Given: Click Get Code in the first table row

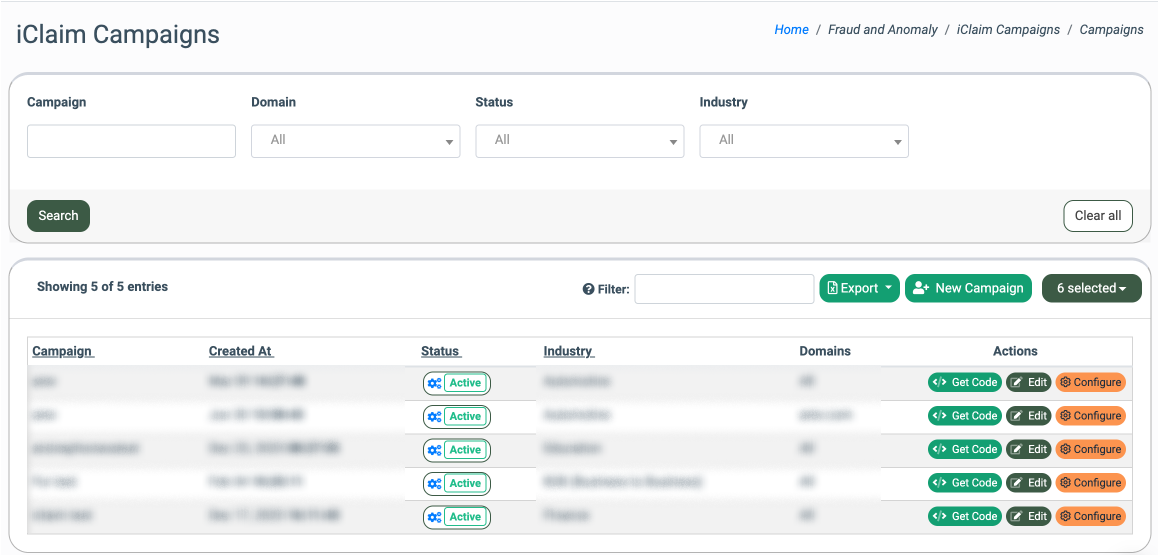Looking at the screenshot, I should pyautogui.click(x=965, y=382).
